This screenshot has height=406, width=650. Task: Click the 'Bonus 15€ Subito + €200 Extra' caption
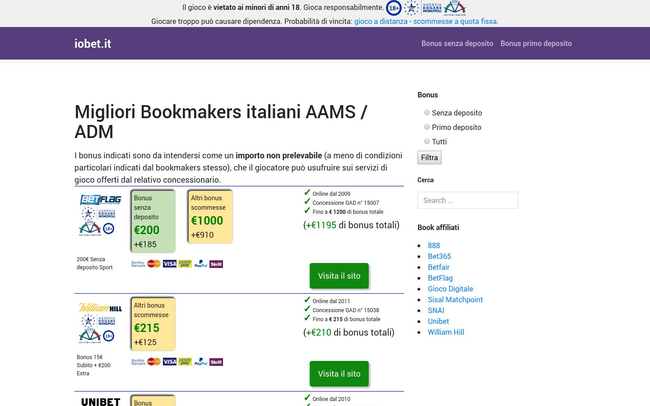(93, 365)
